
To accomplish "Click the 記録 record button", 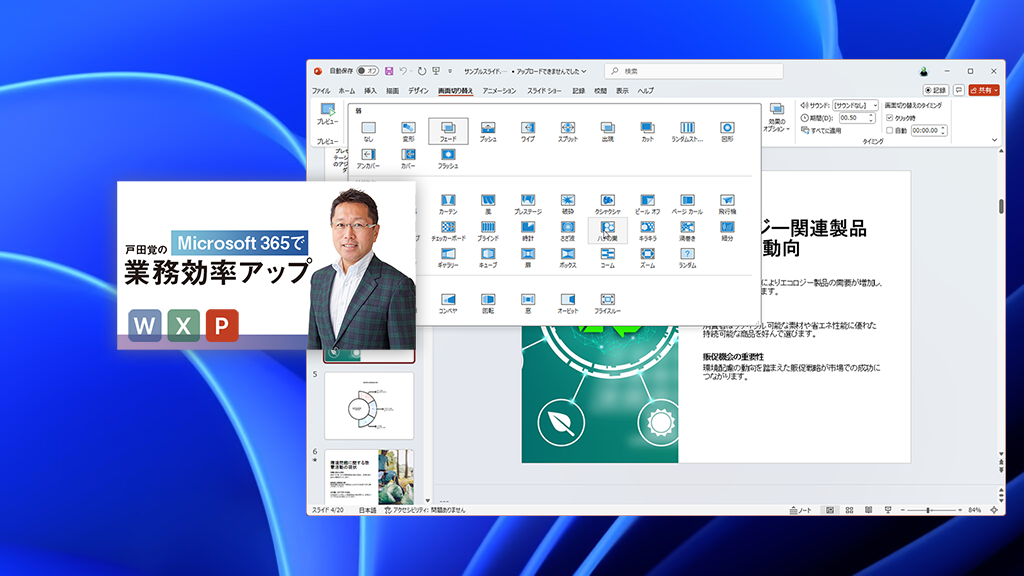I will click(x=936, y=90).
